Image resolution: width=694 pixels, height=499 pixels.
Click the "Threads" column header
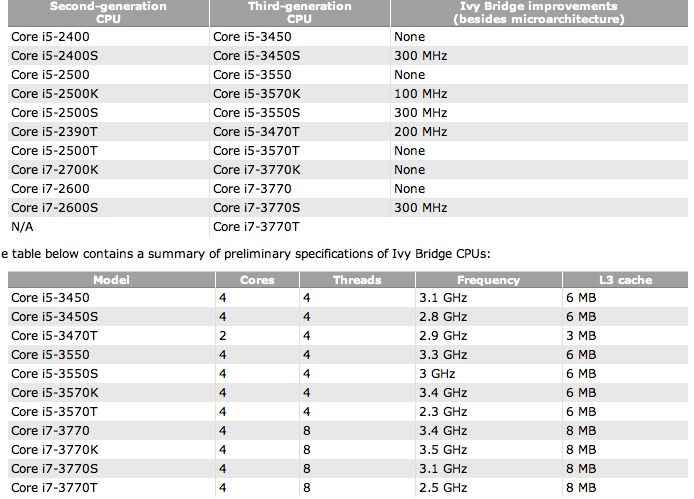(x=357, y=280)
